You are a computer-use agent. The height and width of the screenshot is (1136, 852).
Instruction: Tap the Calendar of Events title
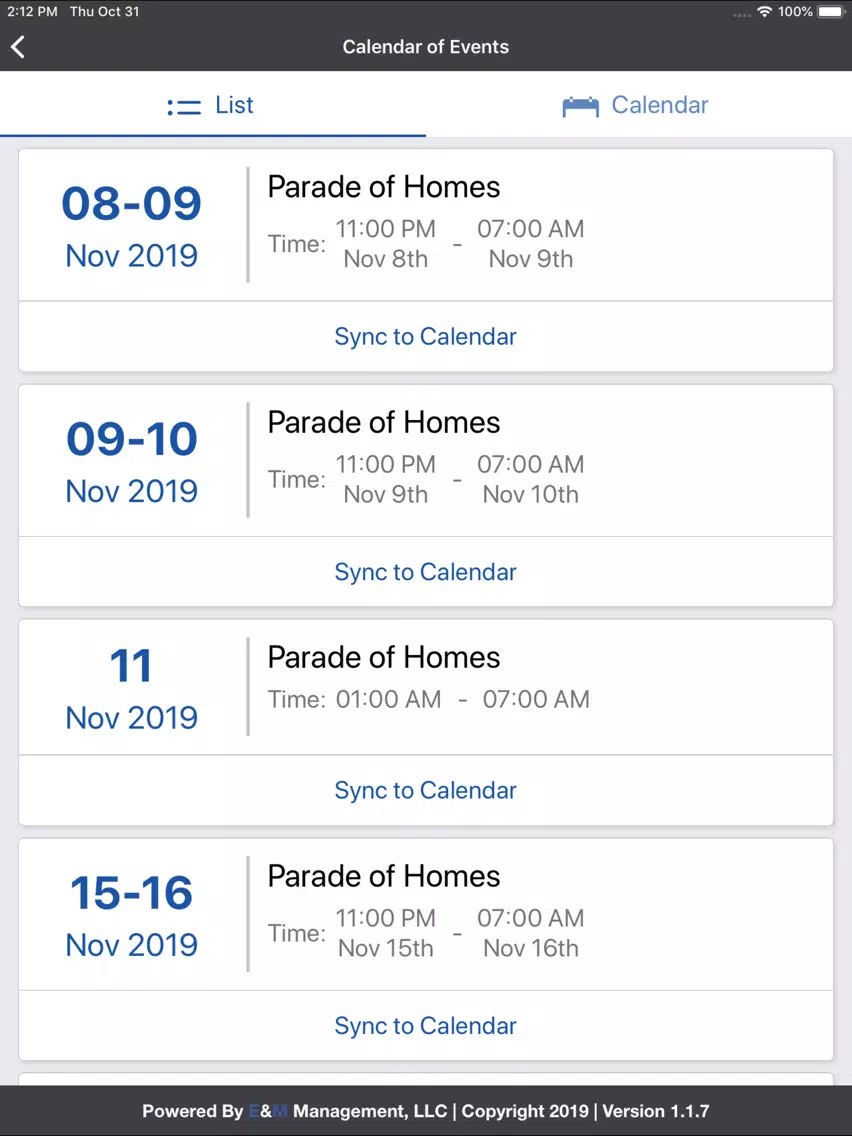click(425, 47)
